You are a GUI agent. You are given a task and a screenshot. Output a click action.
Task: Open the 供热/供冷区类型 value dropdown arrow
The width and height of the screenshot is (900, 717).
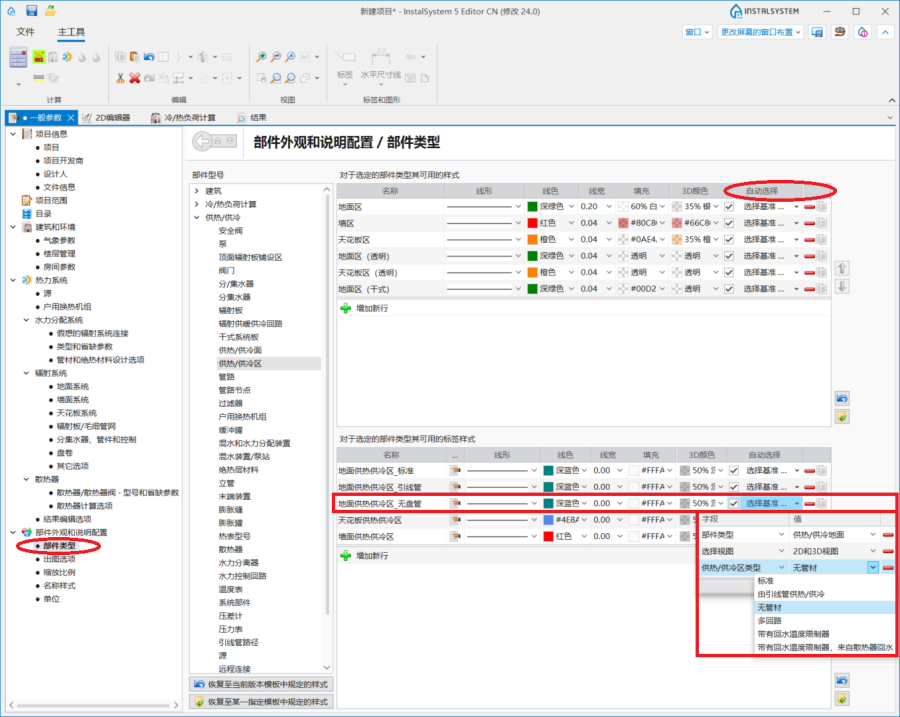click(x=872, y=568)
